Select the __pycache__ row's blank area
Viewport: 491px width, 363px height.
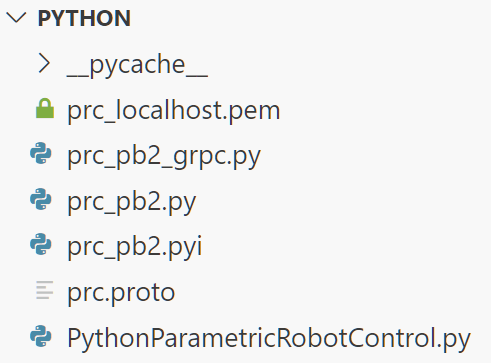click(350, 63)
